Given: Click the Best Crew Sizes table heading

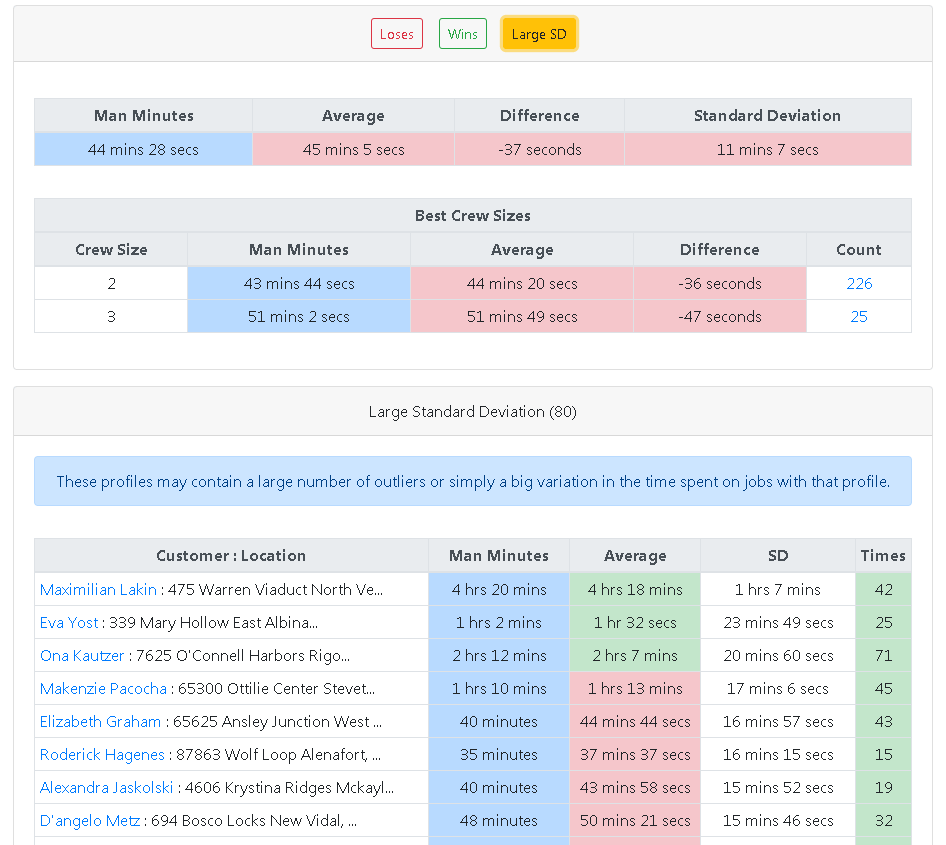Looking at the screenshot, I should click(x=472, y=215).
